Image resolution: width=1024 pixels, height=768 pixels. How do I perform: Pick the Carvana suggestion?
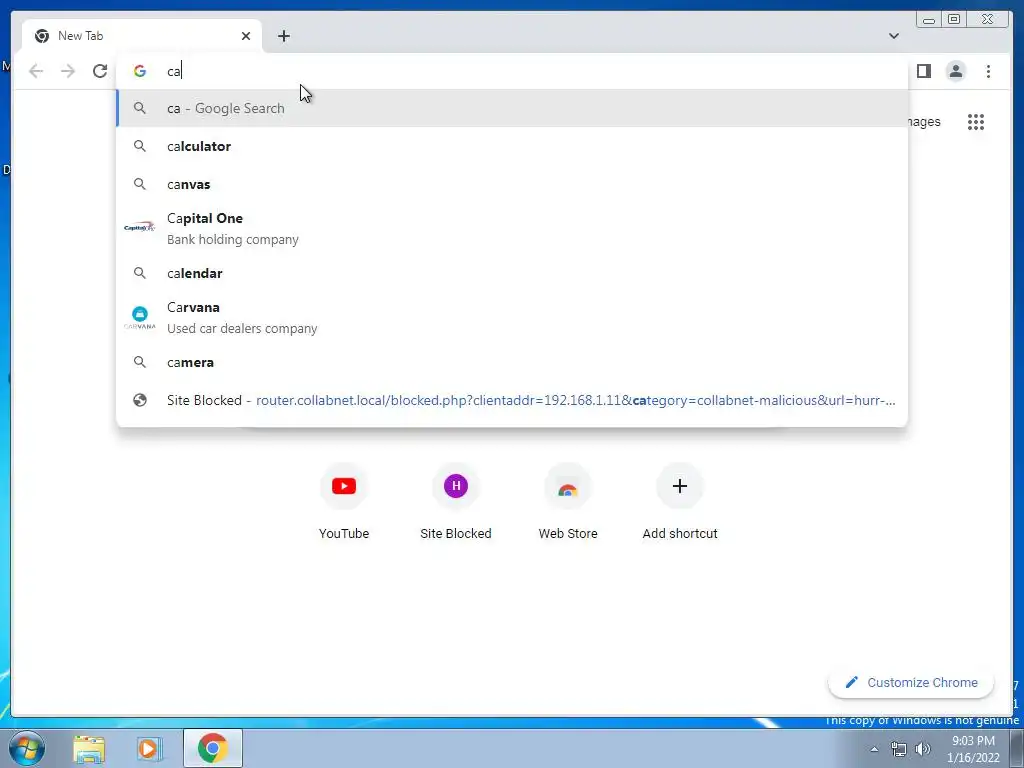click(512, 317)
